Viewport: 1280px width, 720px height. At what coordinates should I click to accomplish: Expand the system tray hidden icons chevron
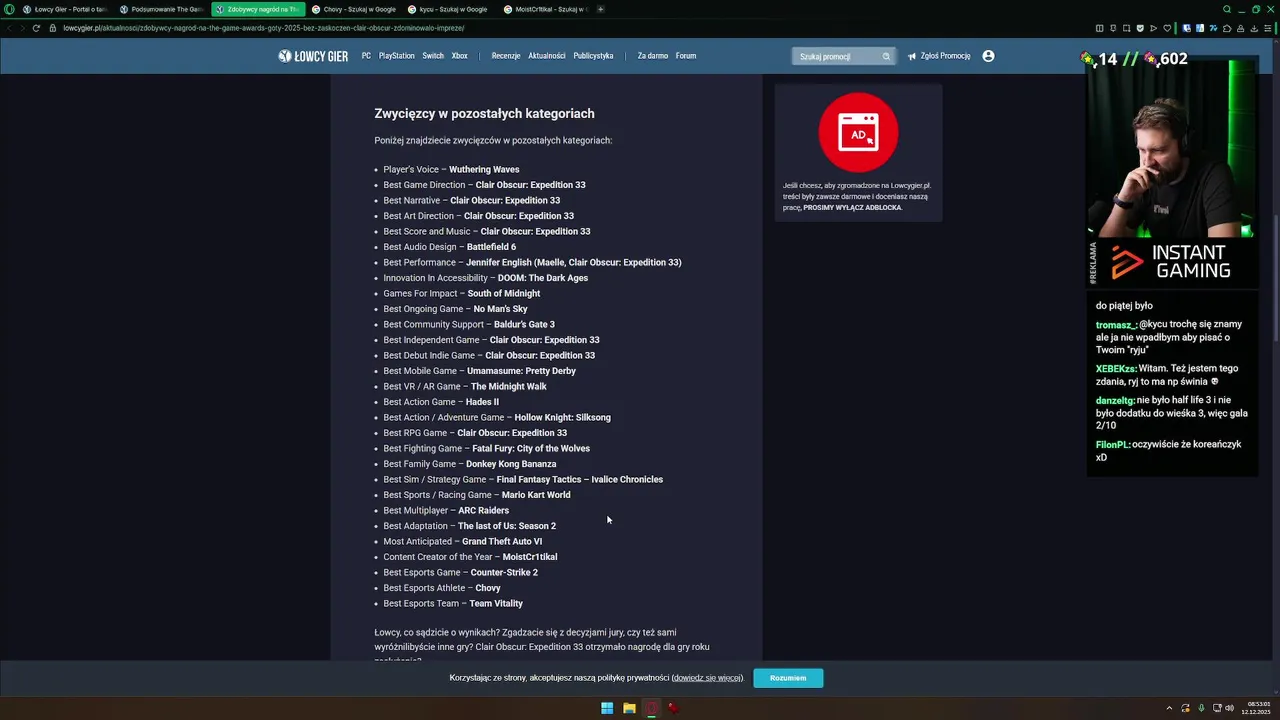coord(1169,708)
